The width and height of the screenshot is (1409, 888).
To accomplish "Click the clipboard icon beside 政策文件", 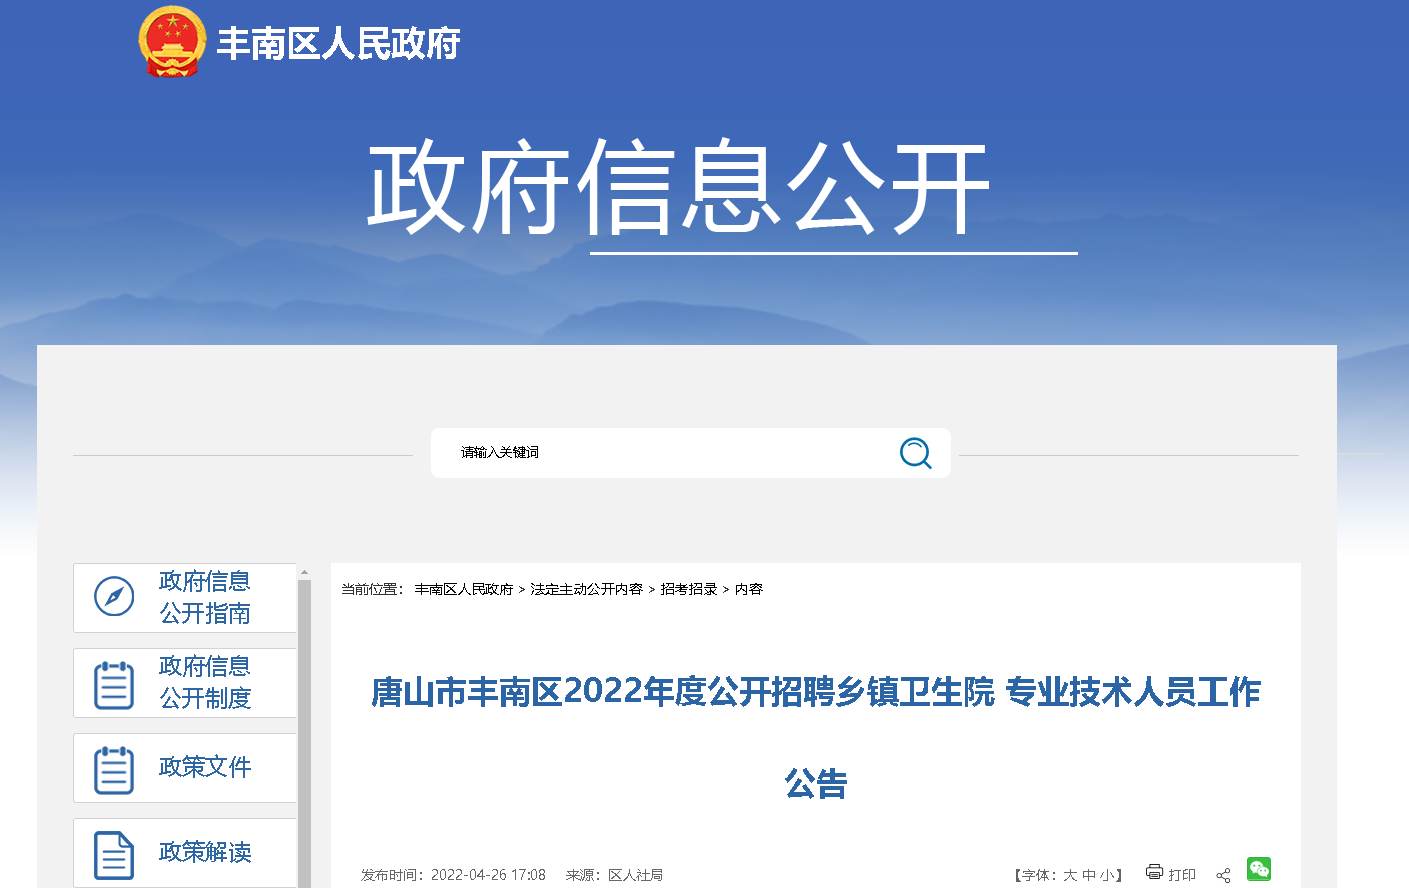I will pos(114,769).
